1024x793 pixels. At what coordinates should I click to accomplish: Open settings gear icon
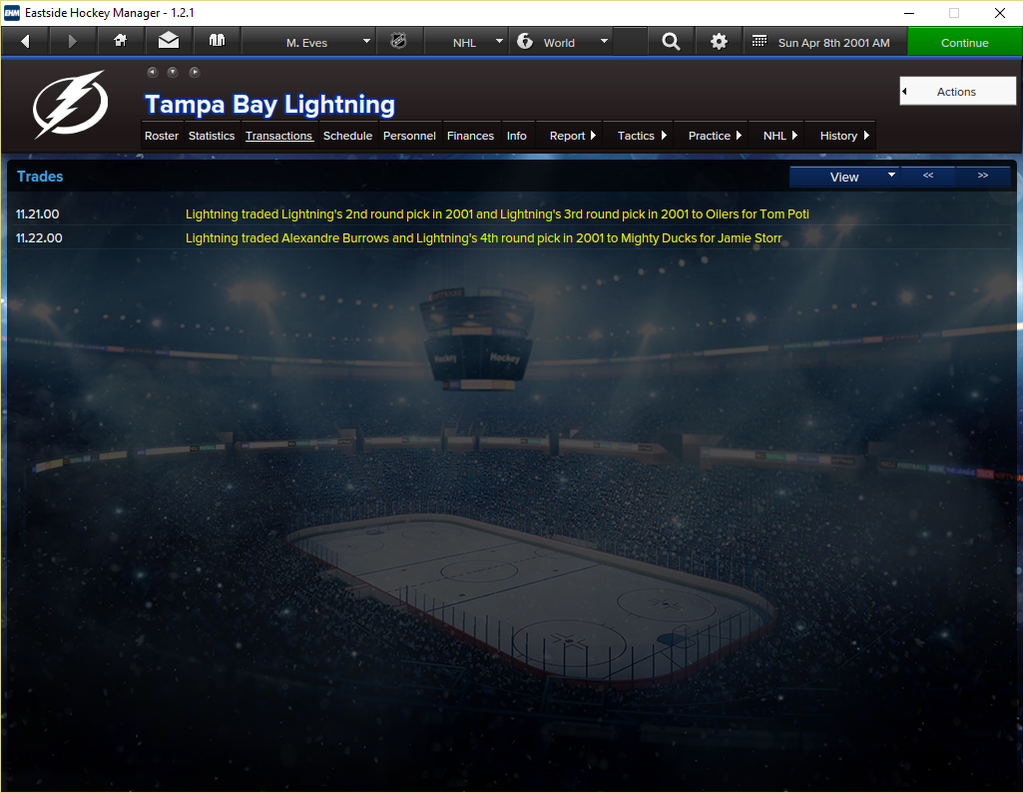click(718, 42)
